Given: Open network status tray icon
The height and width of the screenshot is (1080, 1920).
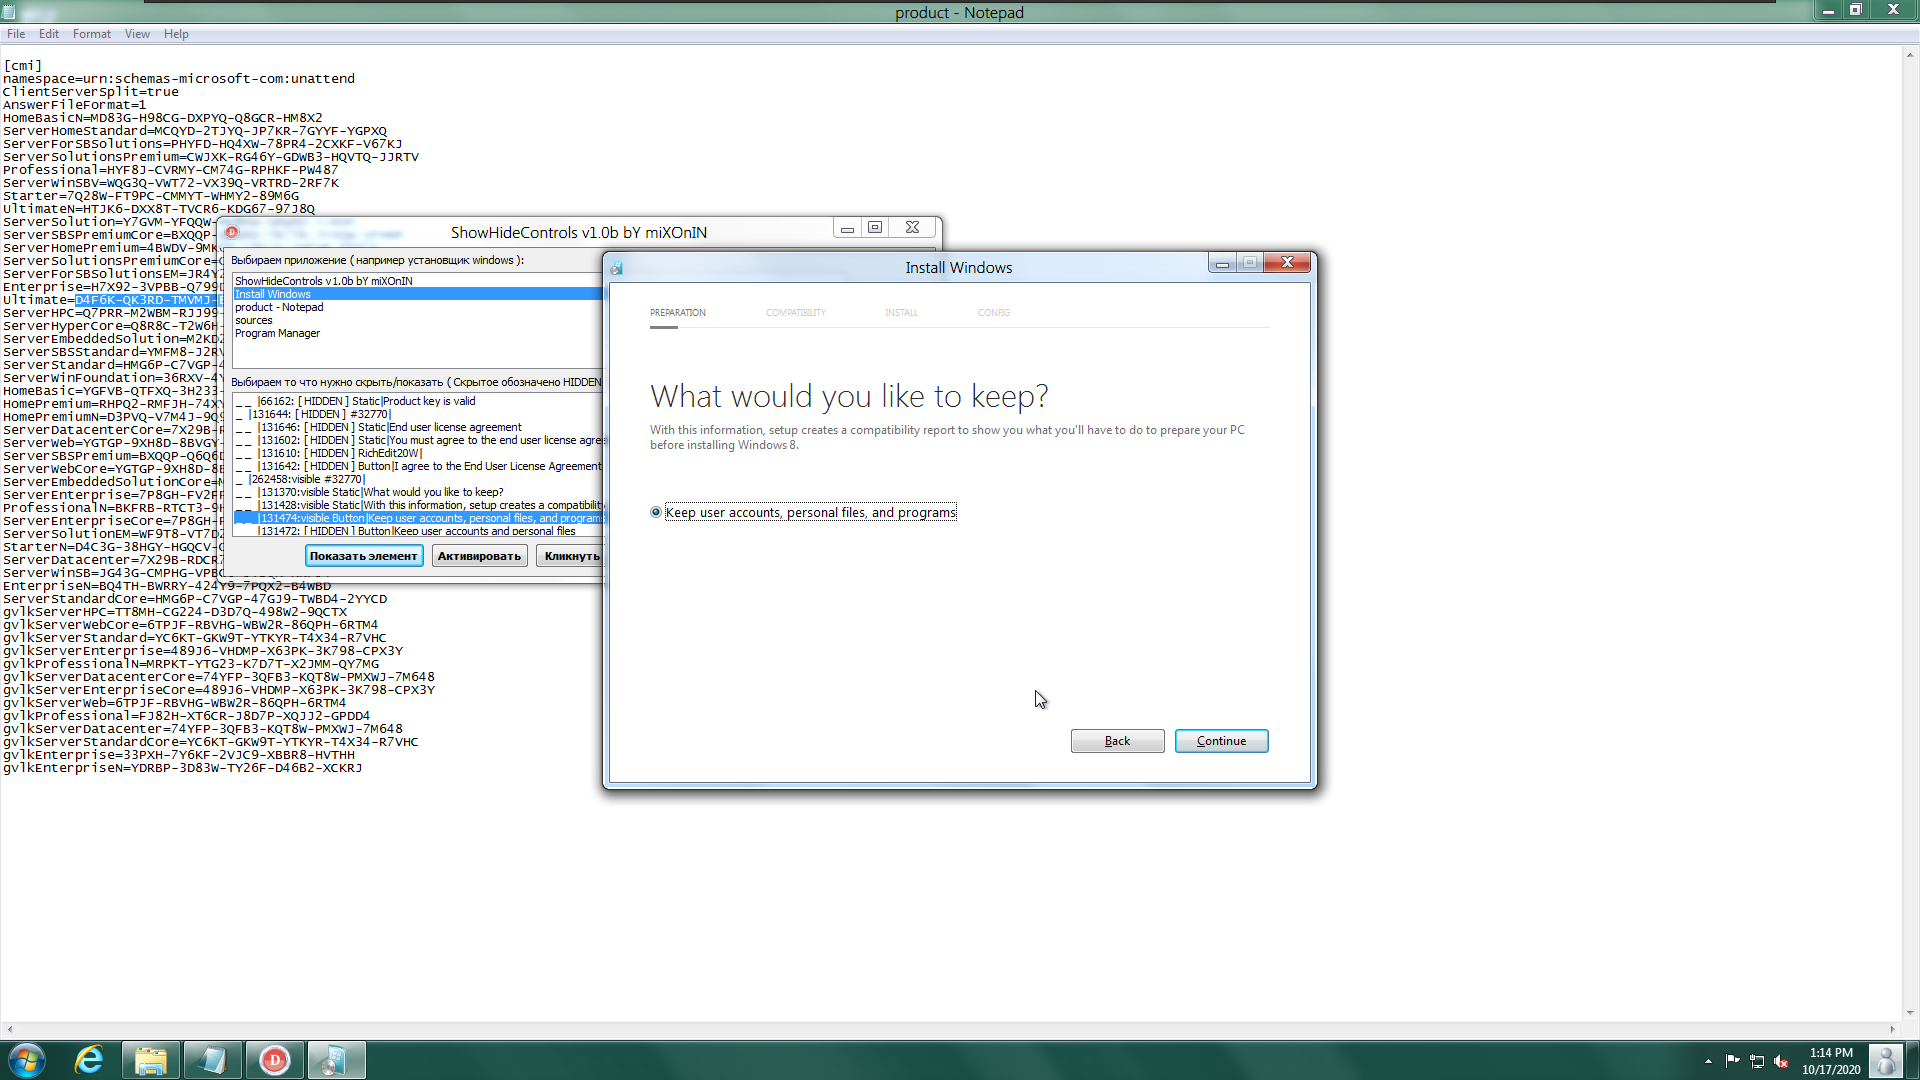Looking at the screenshot, I should [x=1757, y=1061].
